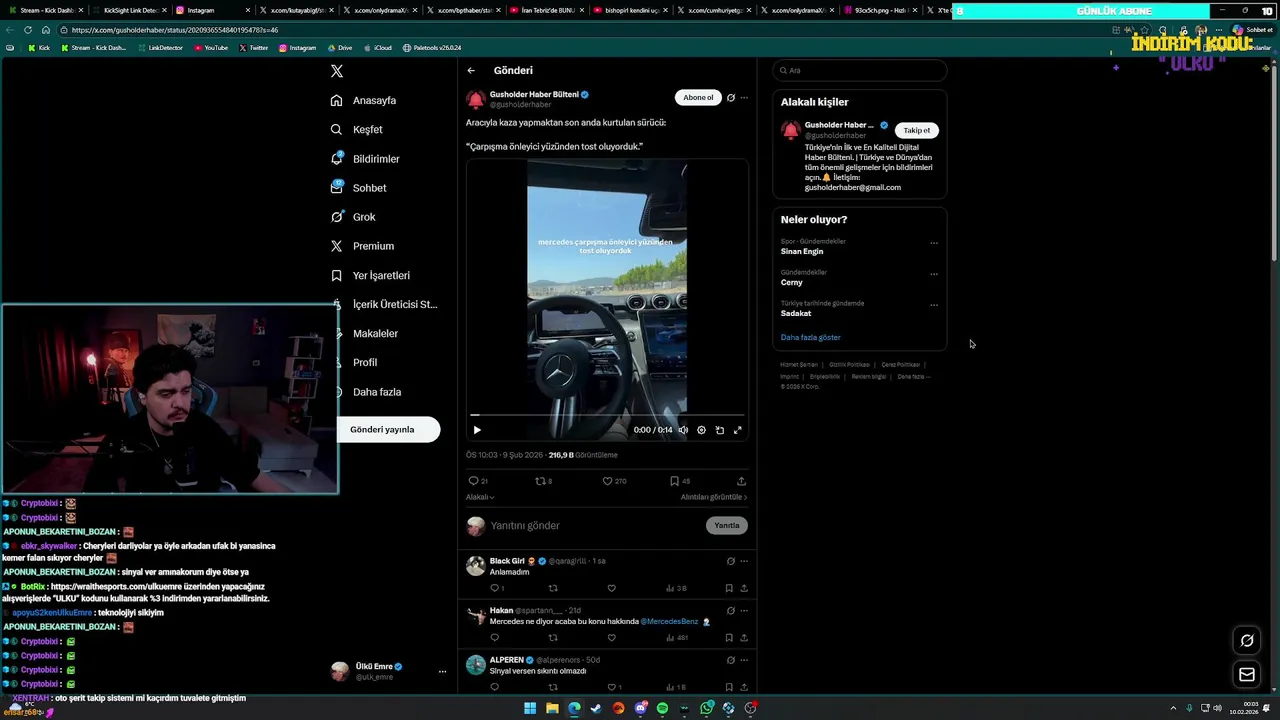Open Grok action icon on main post
Screen dimensions: 1280x720
731,97
